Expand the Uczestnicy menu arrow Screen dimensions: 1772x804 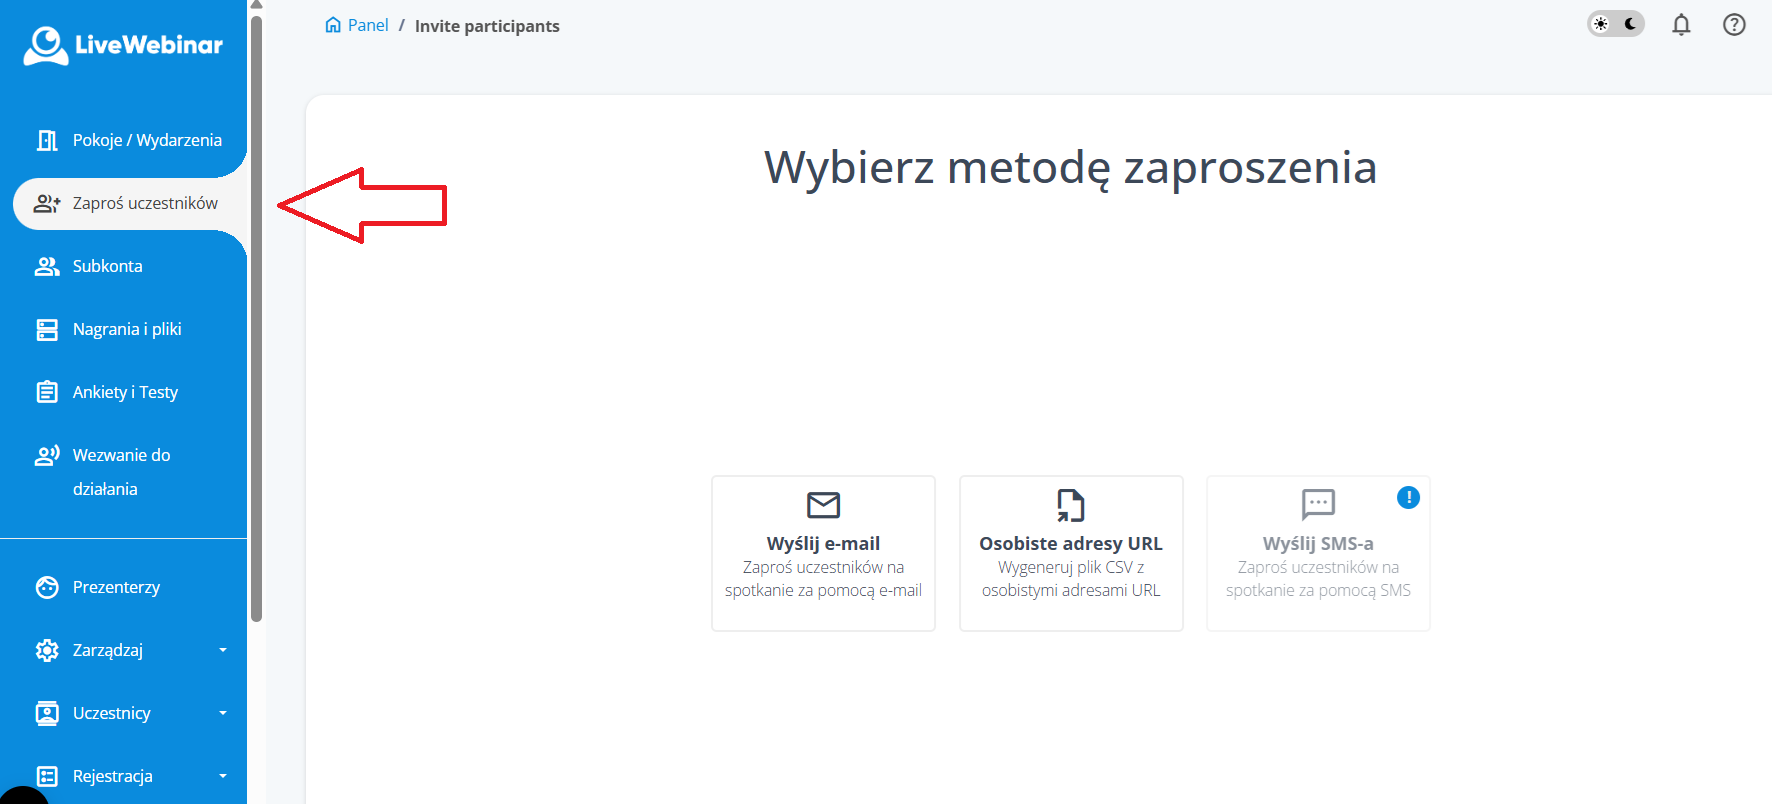pyautogui.click(x=223, y=713)
